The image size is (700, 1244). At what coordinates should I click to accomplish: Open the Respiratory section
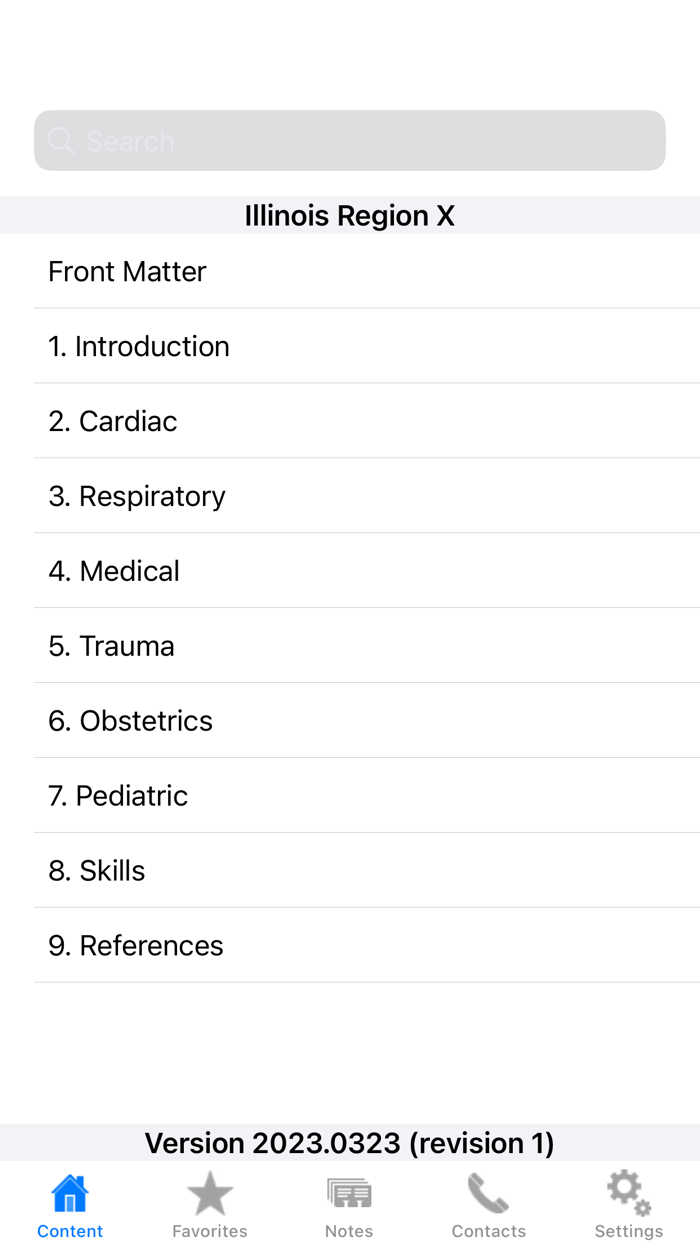tap(136, 496)
